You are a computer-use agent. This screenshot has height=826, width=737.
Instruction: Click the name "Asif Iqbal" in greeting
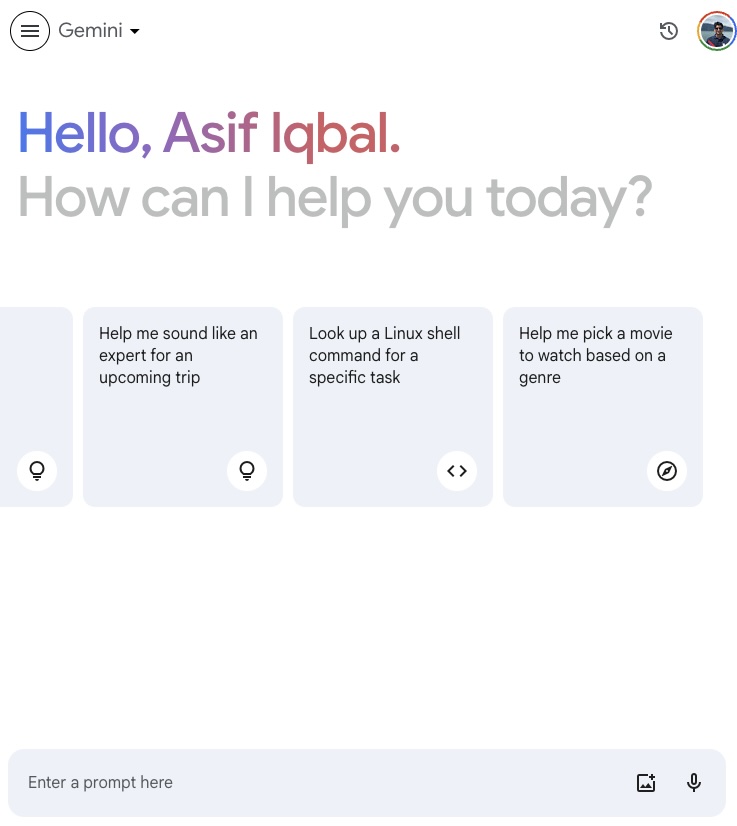280,134
